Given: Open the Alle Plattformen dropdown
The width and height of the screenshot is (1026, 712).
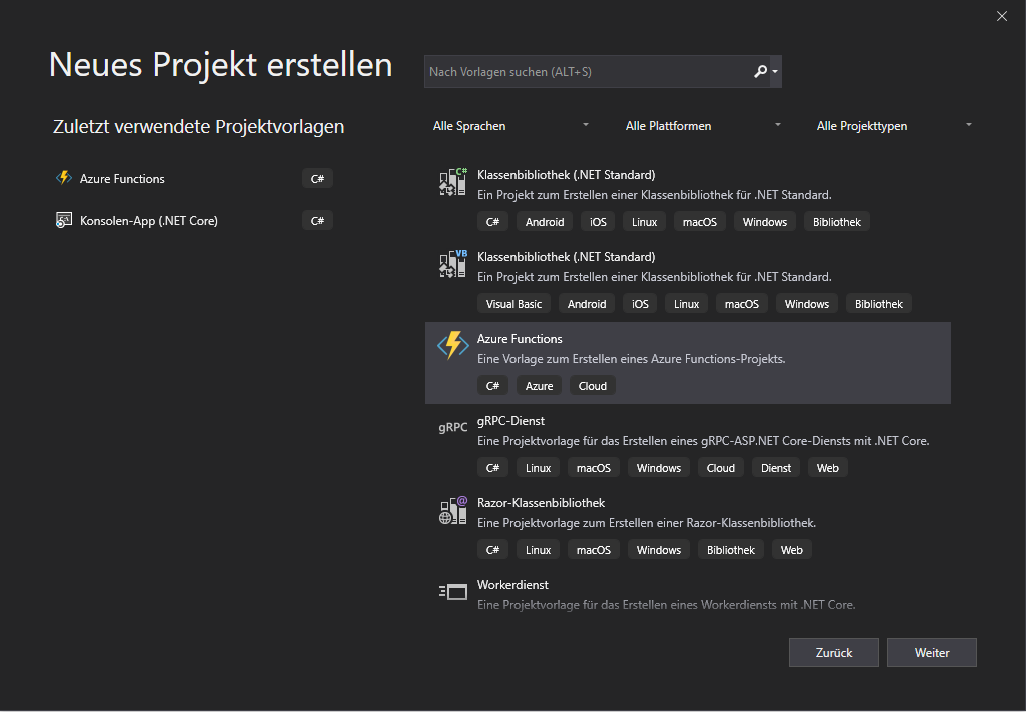Looking at the screenshot, I should point(703,126).
